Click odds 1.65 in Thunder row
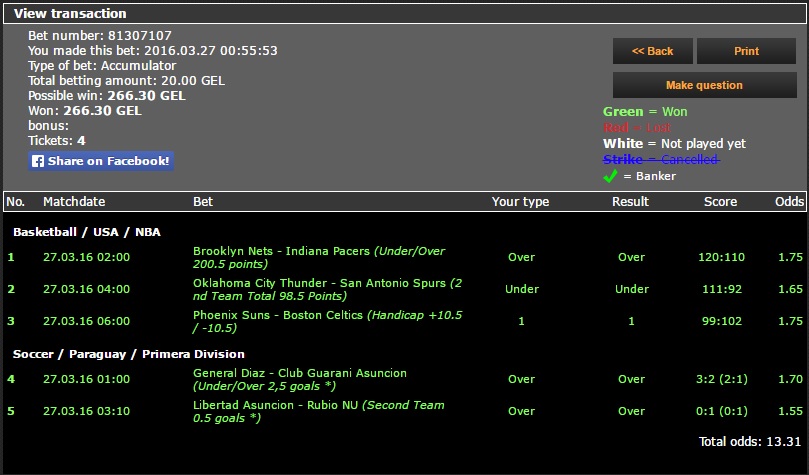This screenshot has height=475, width=809. (790, 289)
